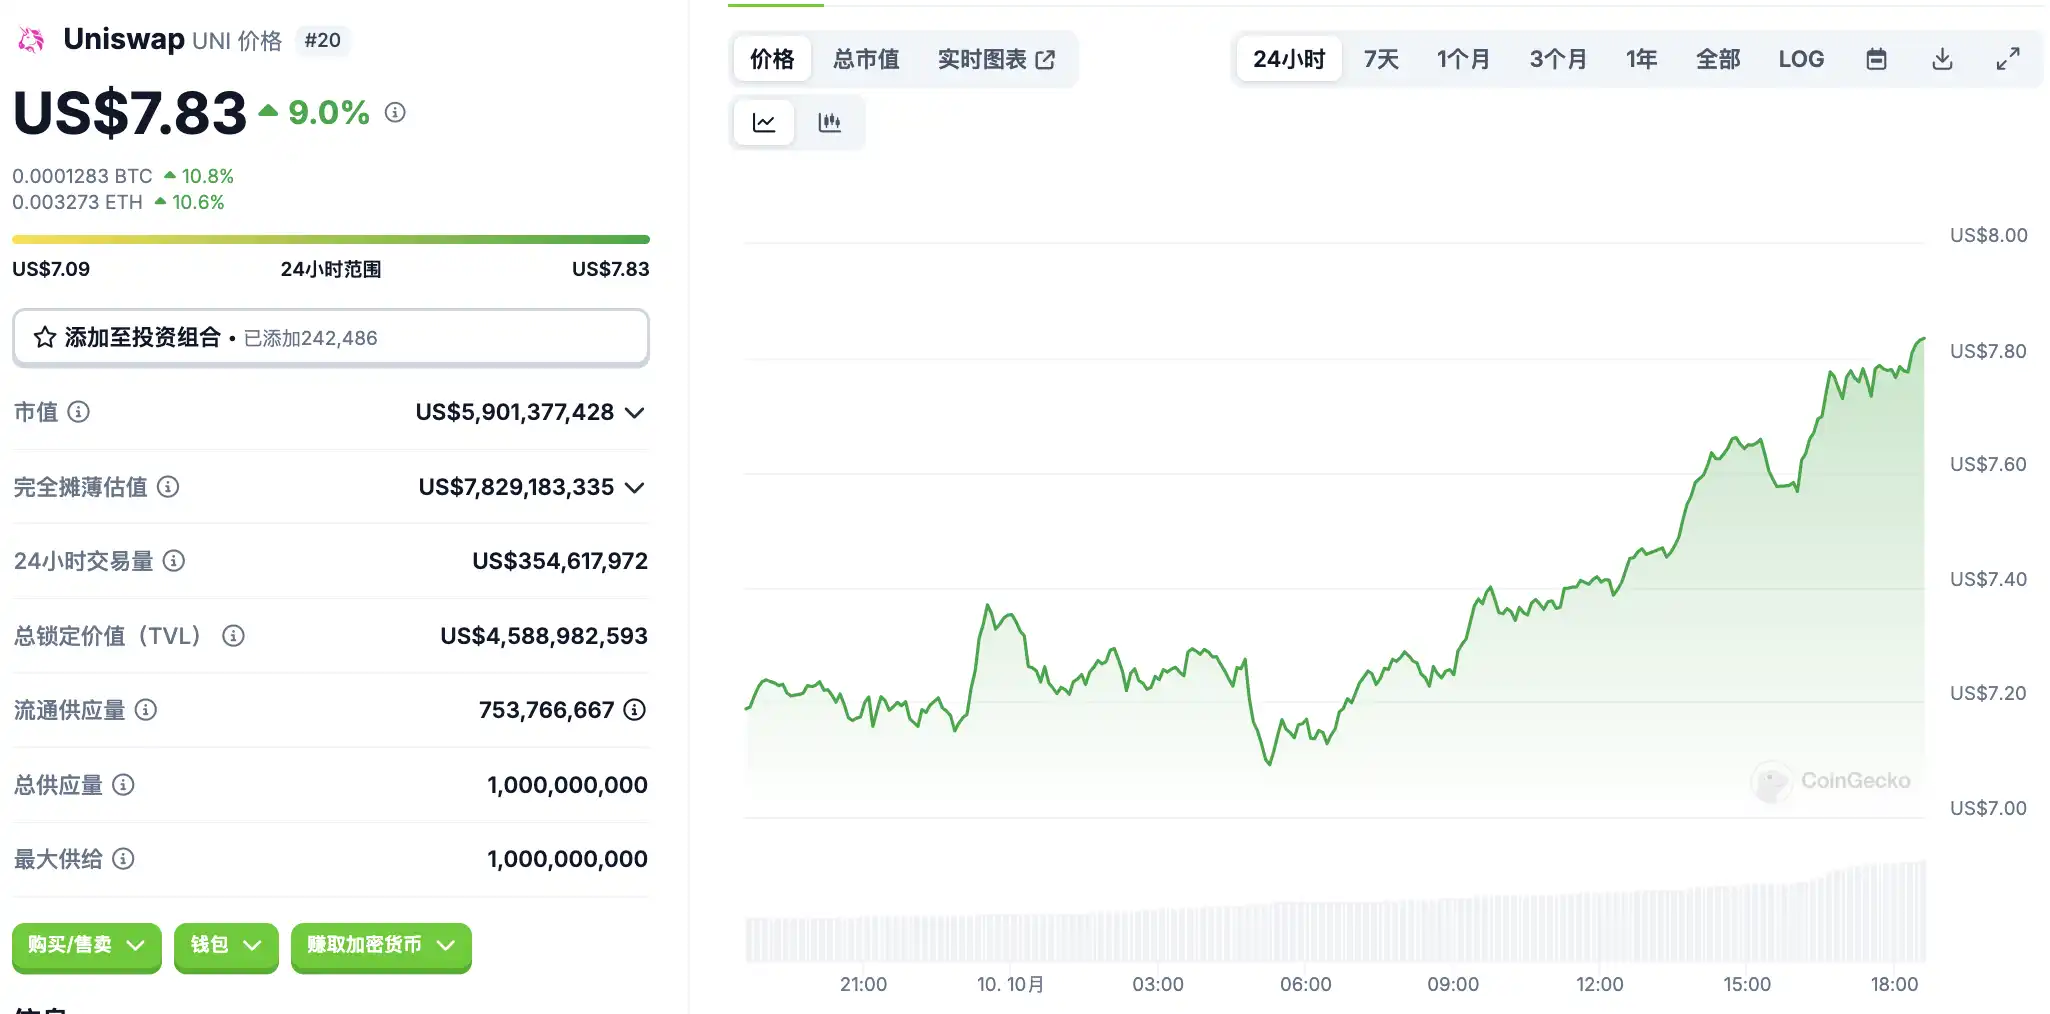This screenshot has height=1014, width=2050.
Task: Click the 24小时范围 price range bar
Action: tap(331, 240)
